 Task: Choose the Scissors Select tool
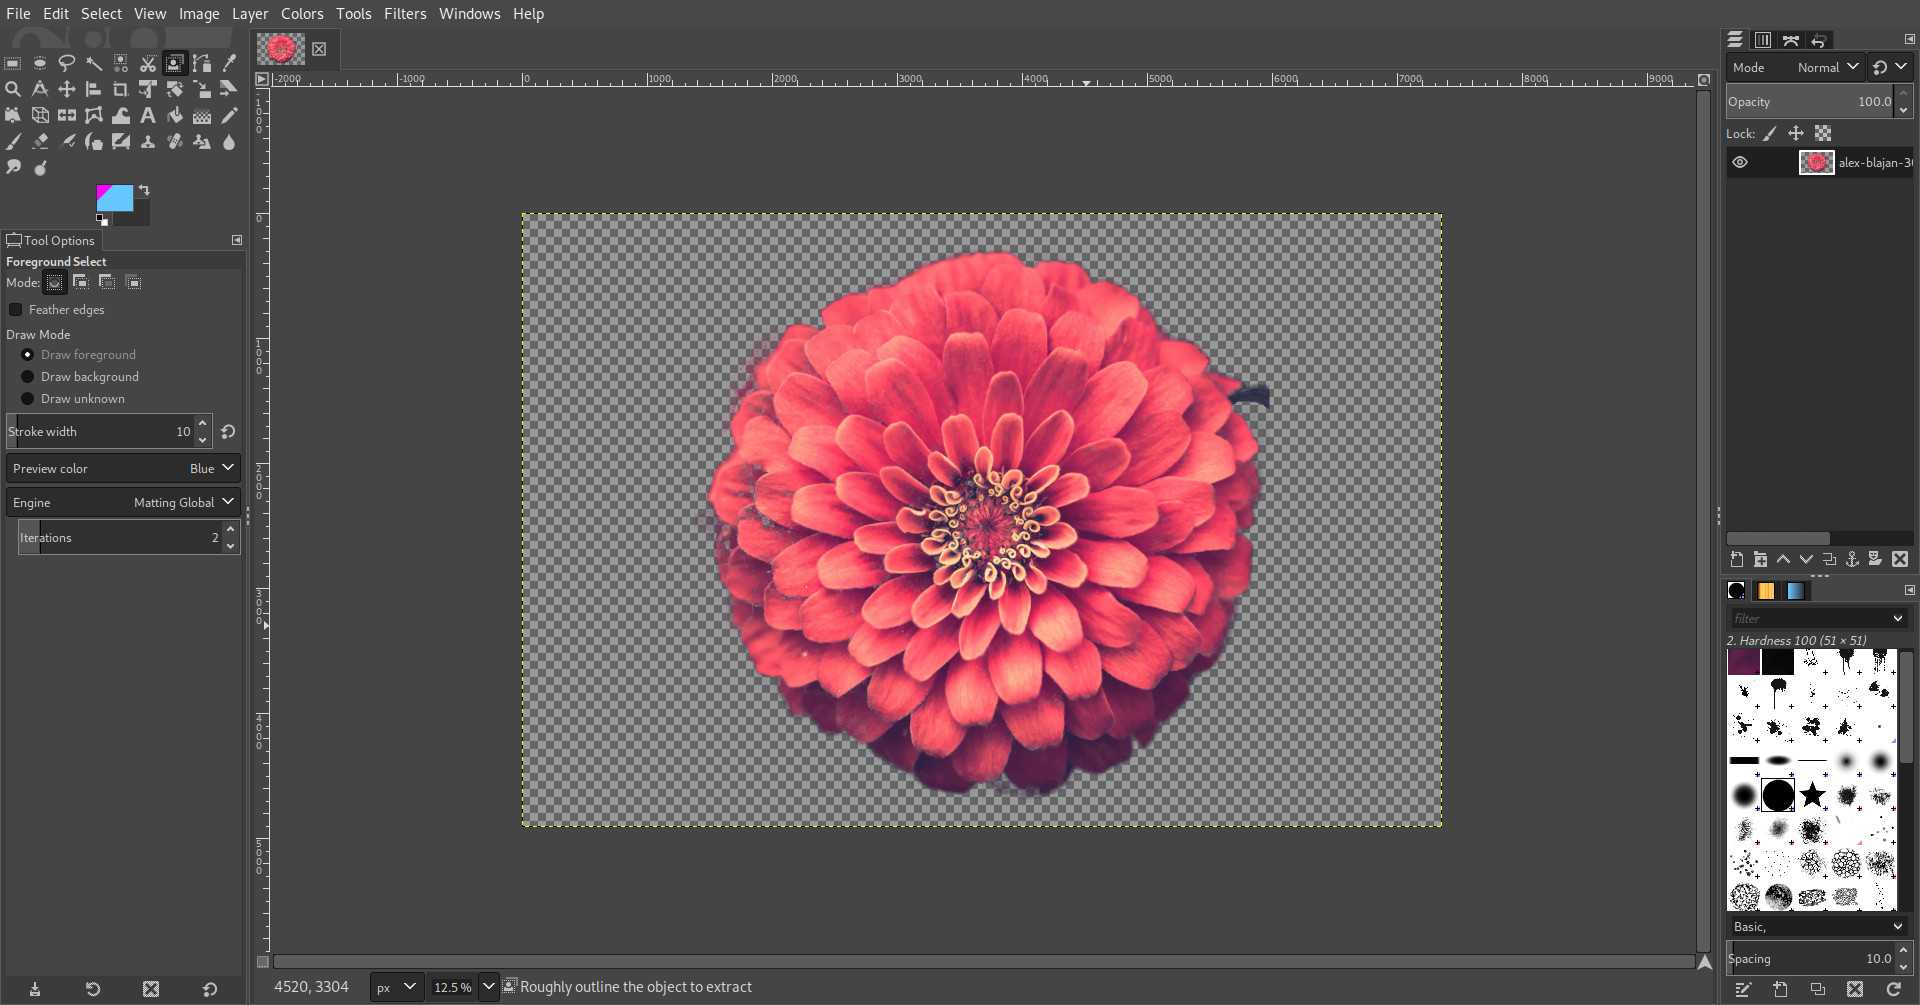pyautogui.click(x=148, y=63)
